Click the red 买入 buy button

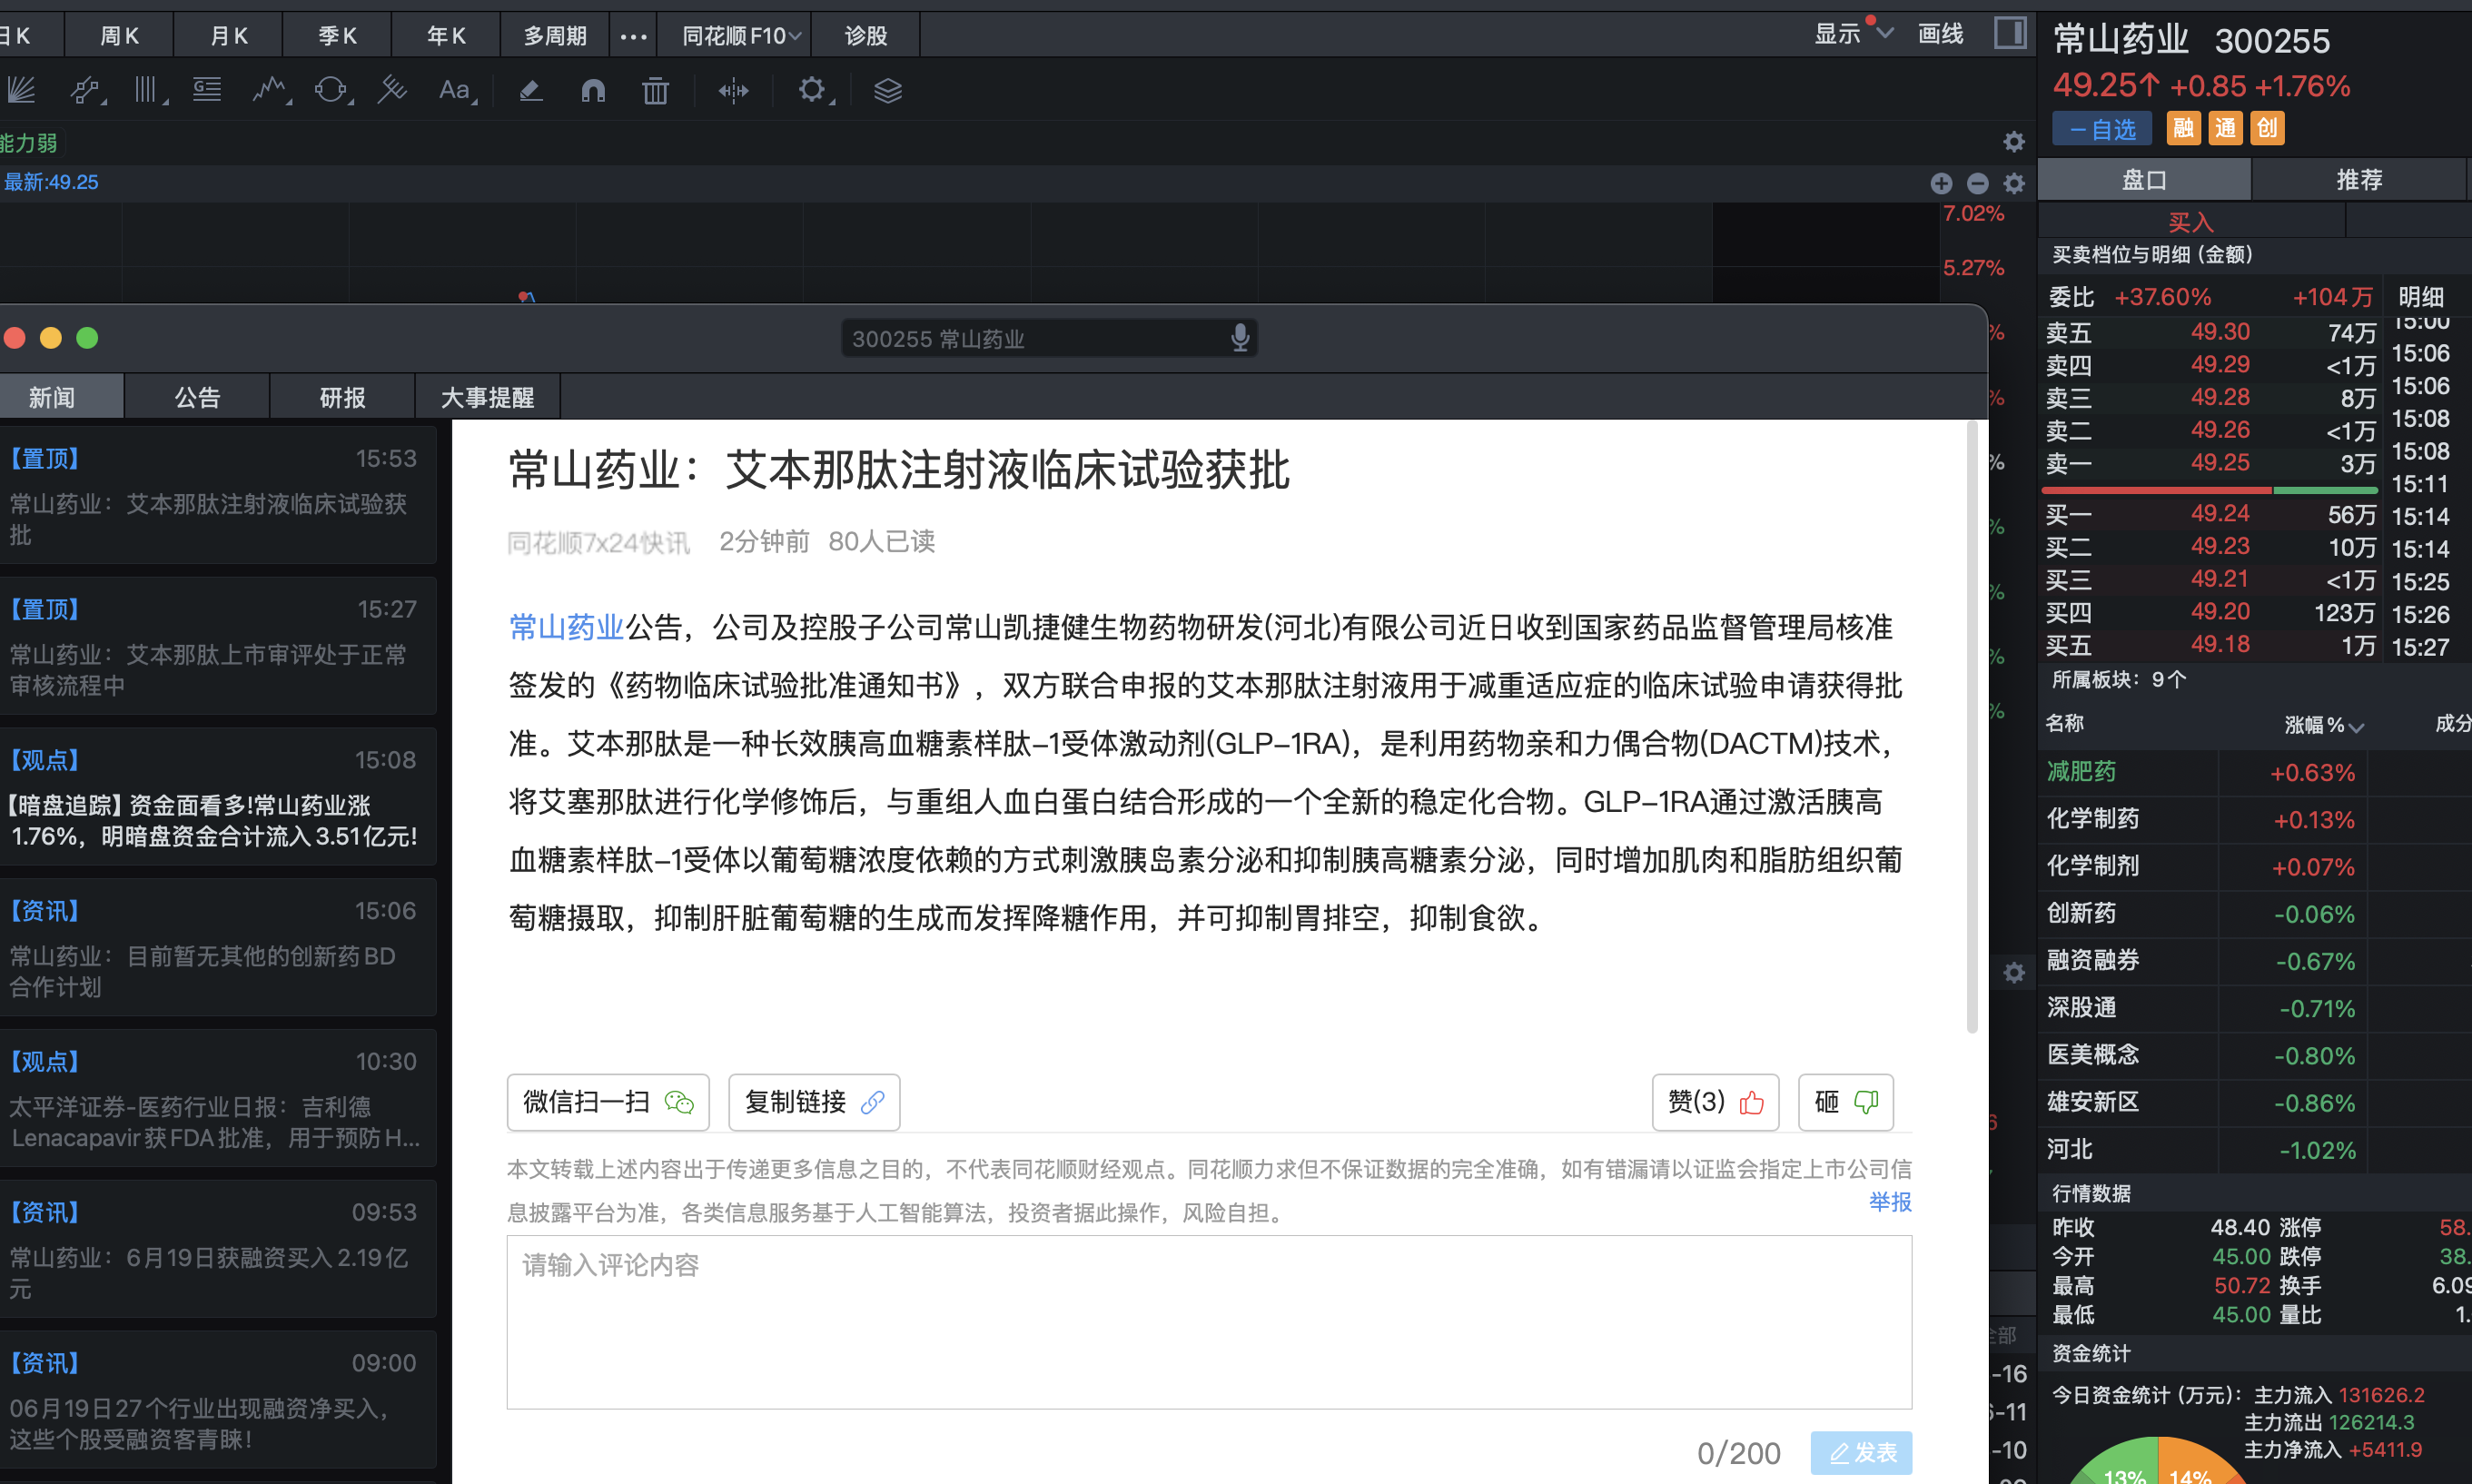(x=2190, y=221)
